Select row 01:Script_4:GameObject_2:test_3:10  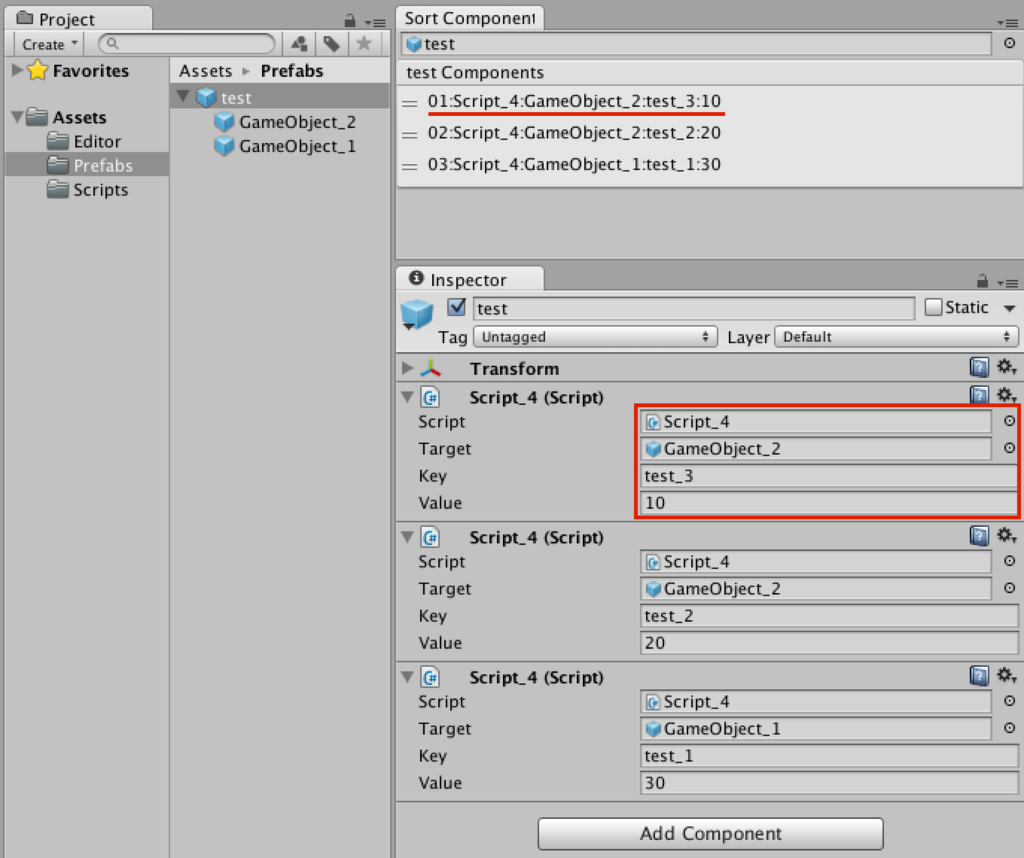[x=710, y=102]
